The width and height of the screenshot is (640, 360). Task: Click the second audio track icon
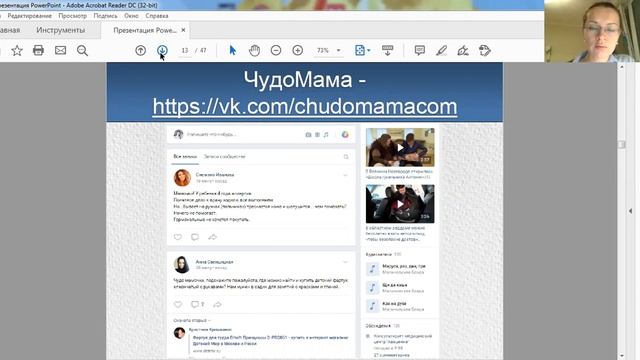point(372,288)
